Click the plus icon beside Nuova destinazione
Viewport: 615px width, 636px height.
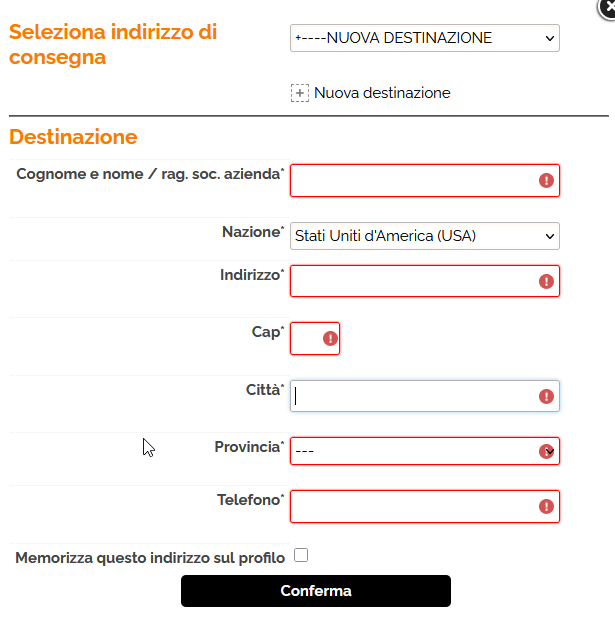[300, 93]
